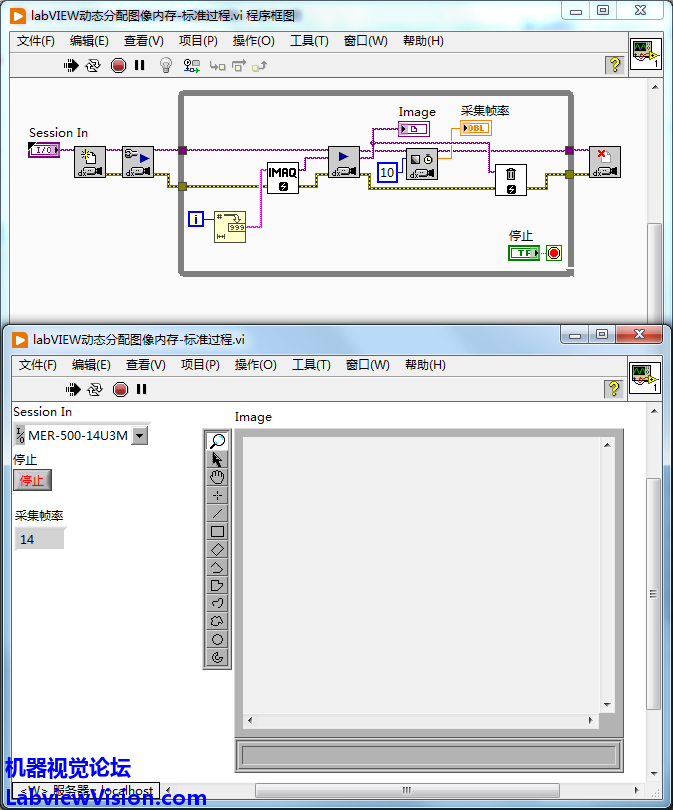Select the Pan hand tool in image palette
The width and height of the screenshot is (673, 810).
[x=217, y=477]
